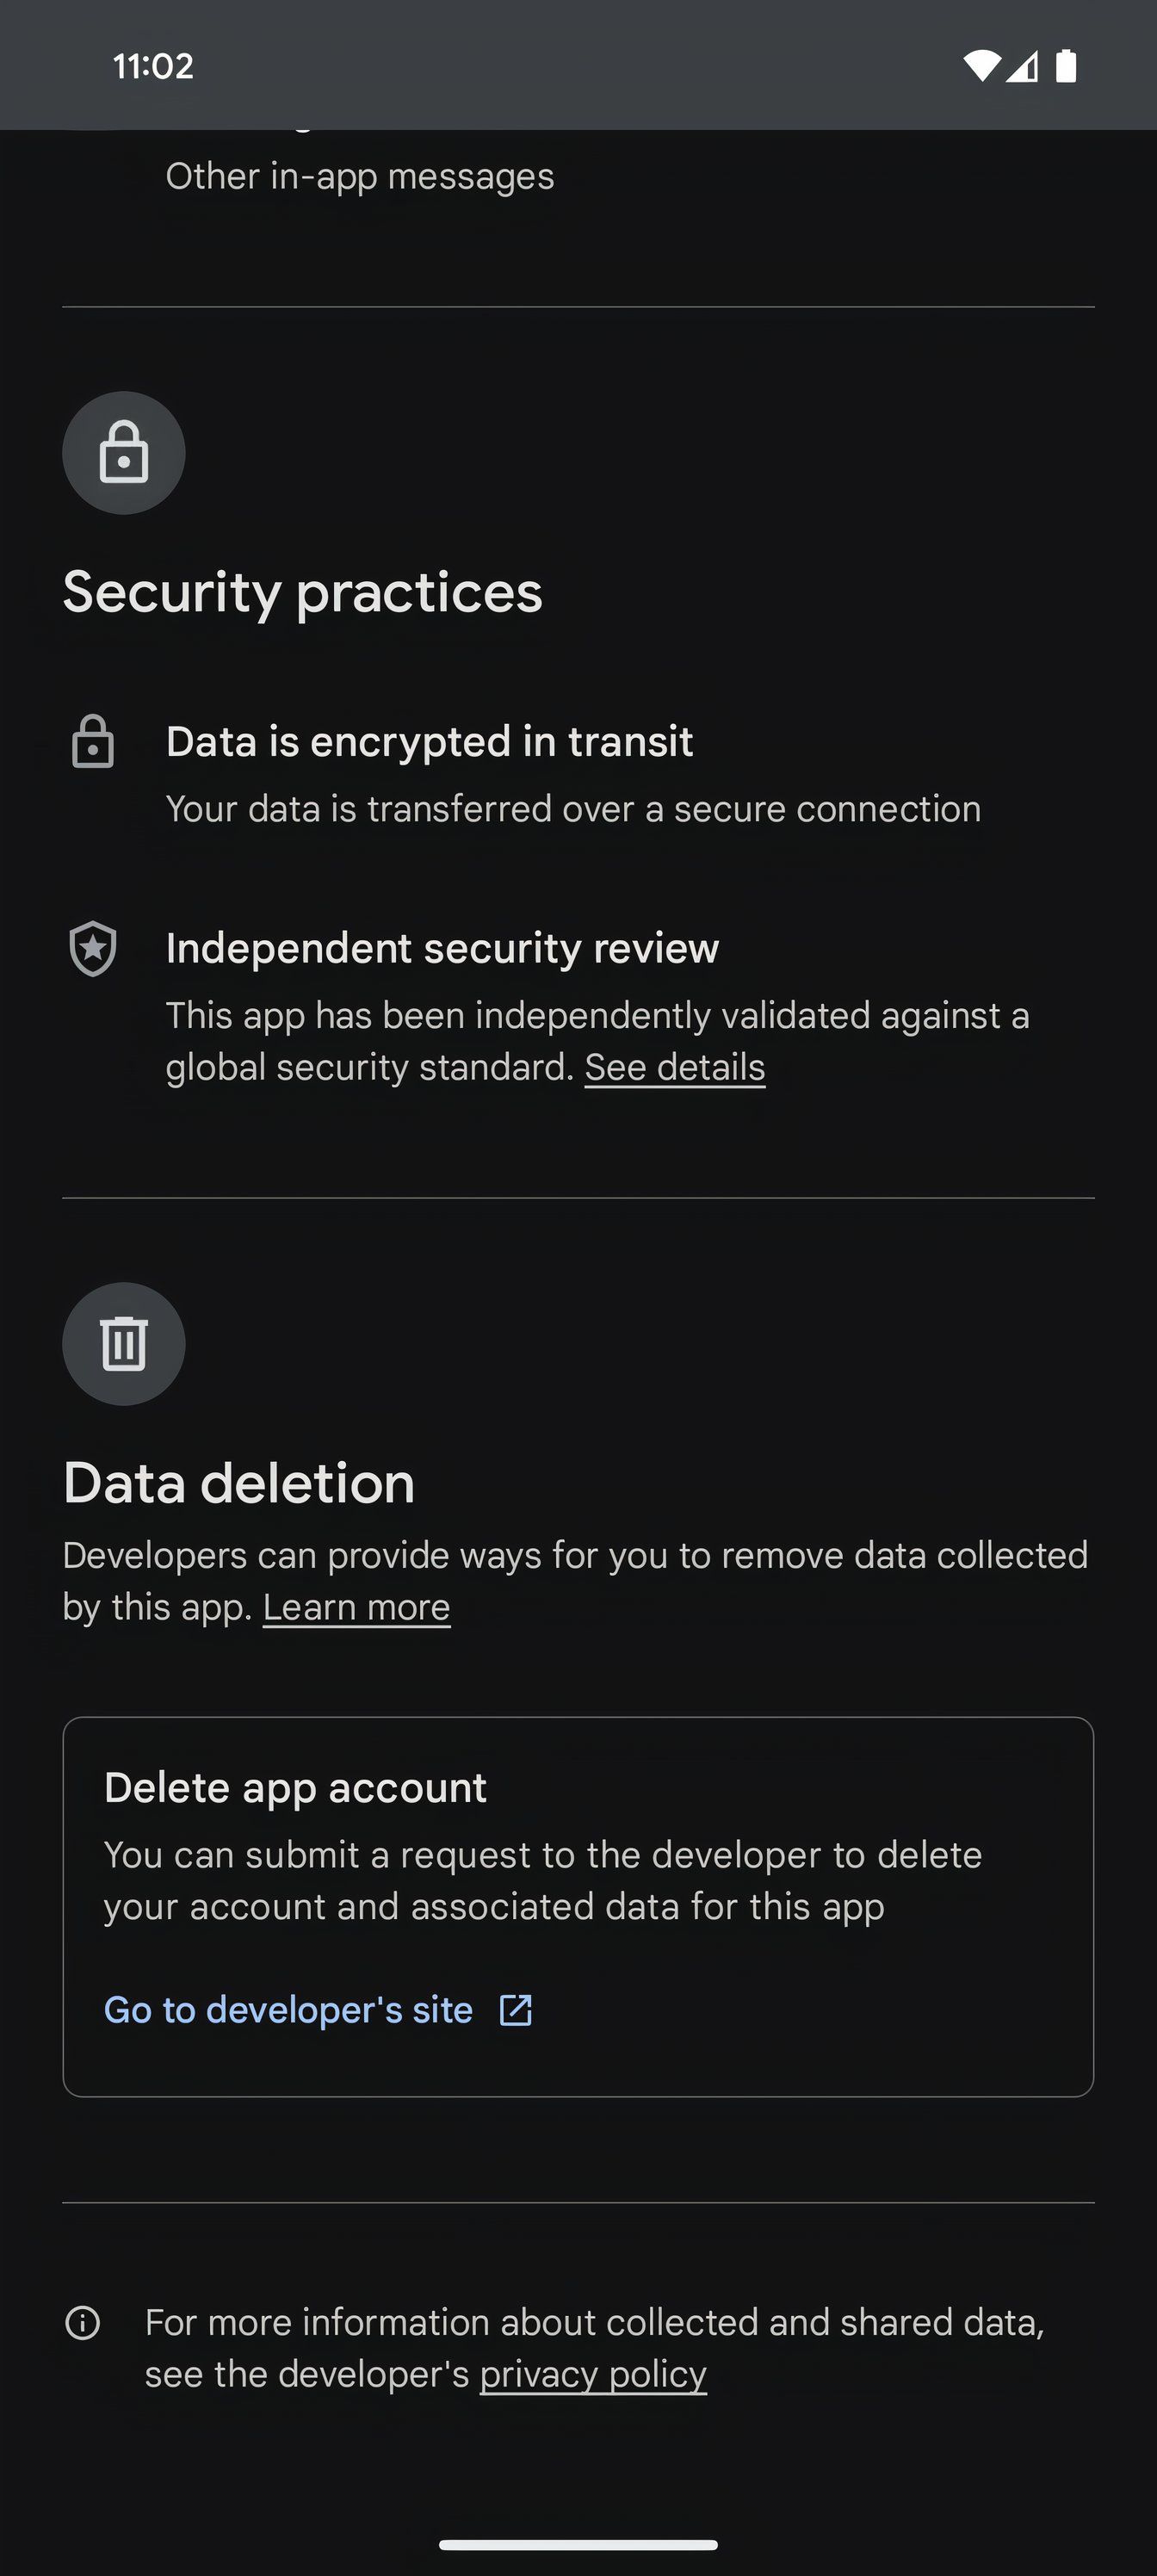
Task: Click the info icon next to the data notice
Action: pyautogui.click(x=84, y=2324)
